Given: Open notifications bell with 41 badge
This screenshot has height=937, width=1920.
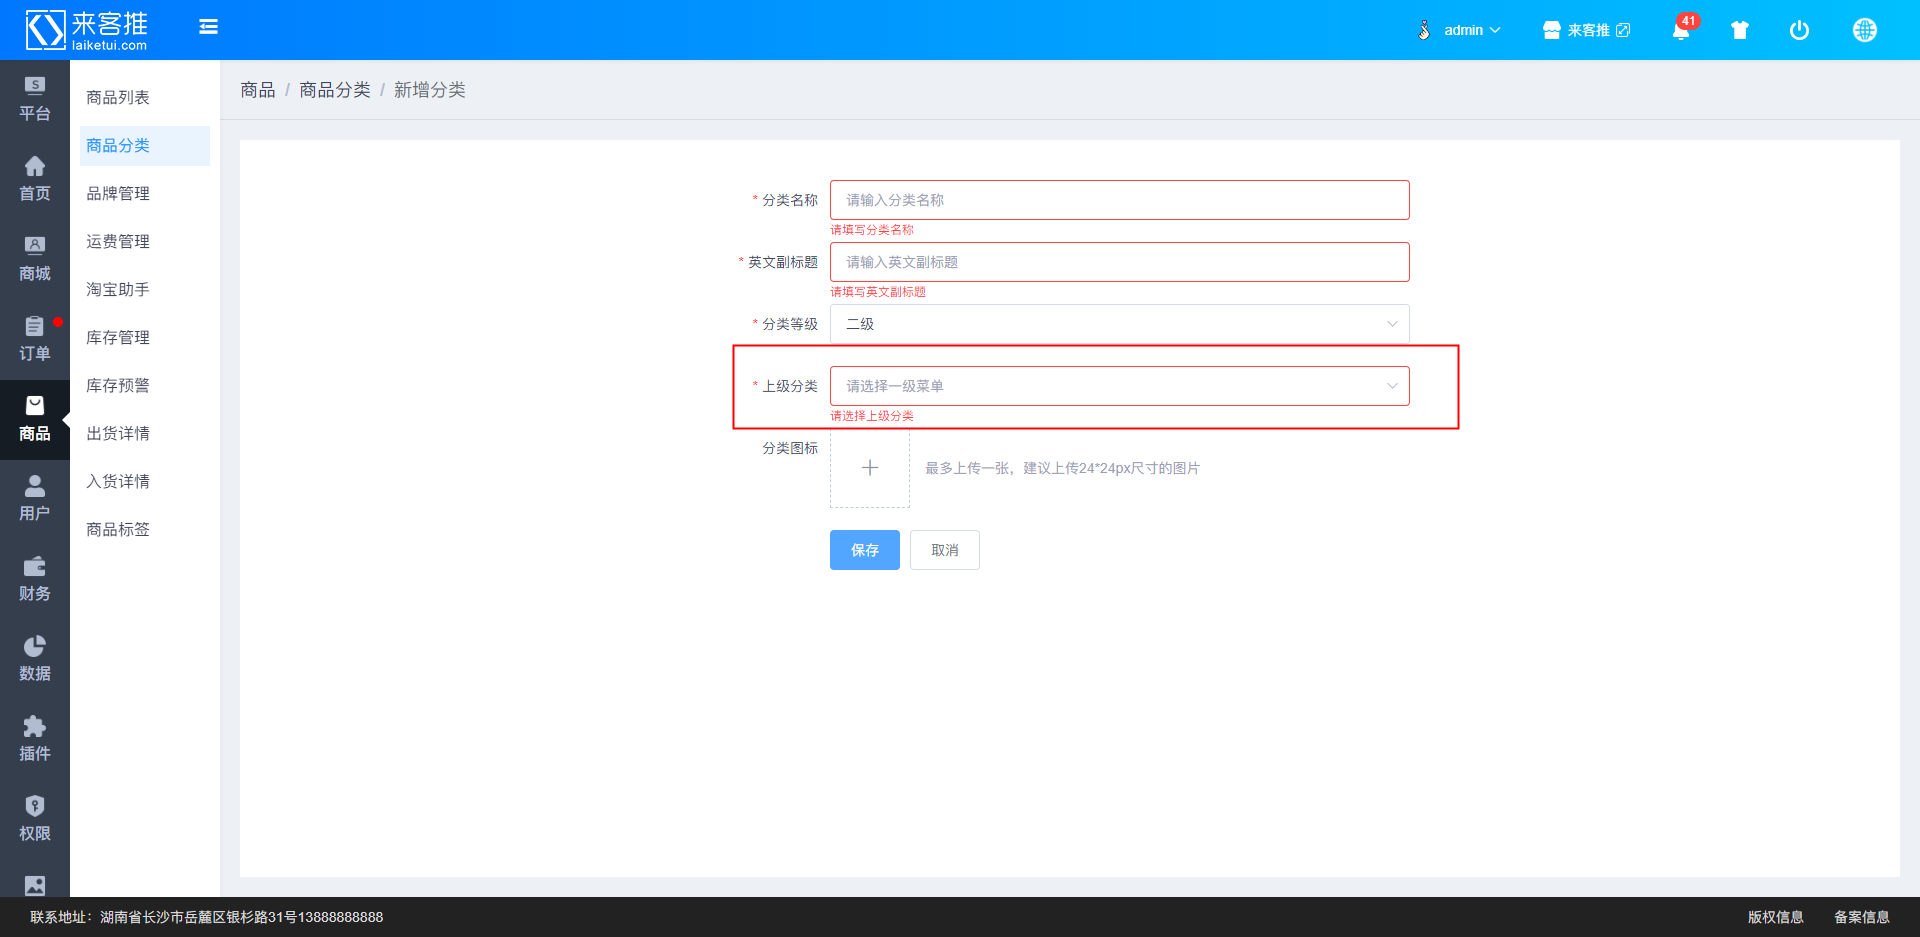Looking at the screenshot, I should coord(1683,28).
